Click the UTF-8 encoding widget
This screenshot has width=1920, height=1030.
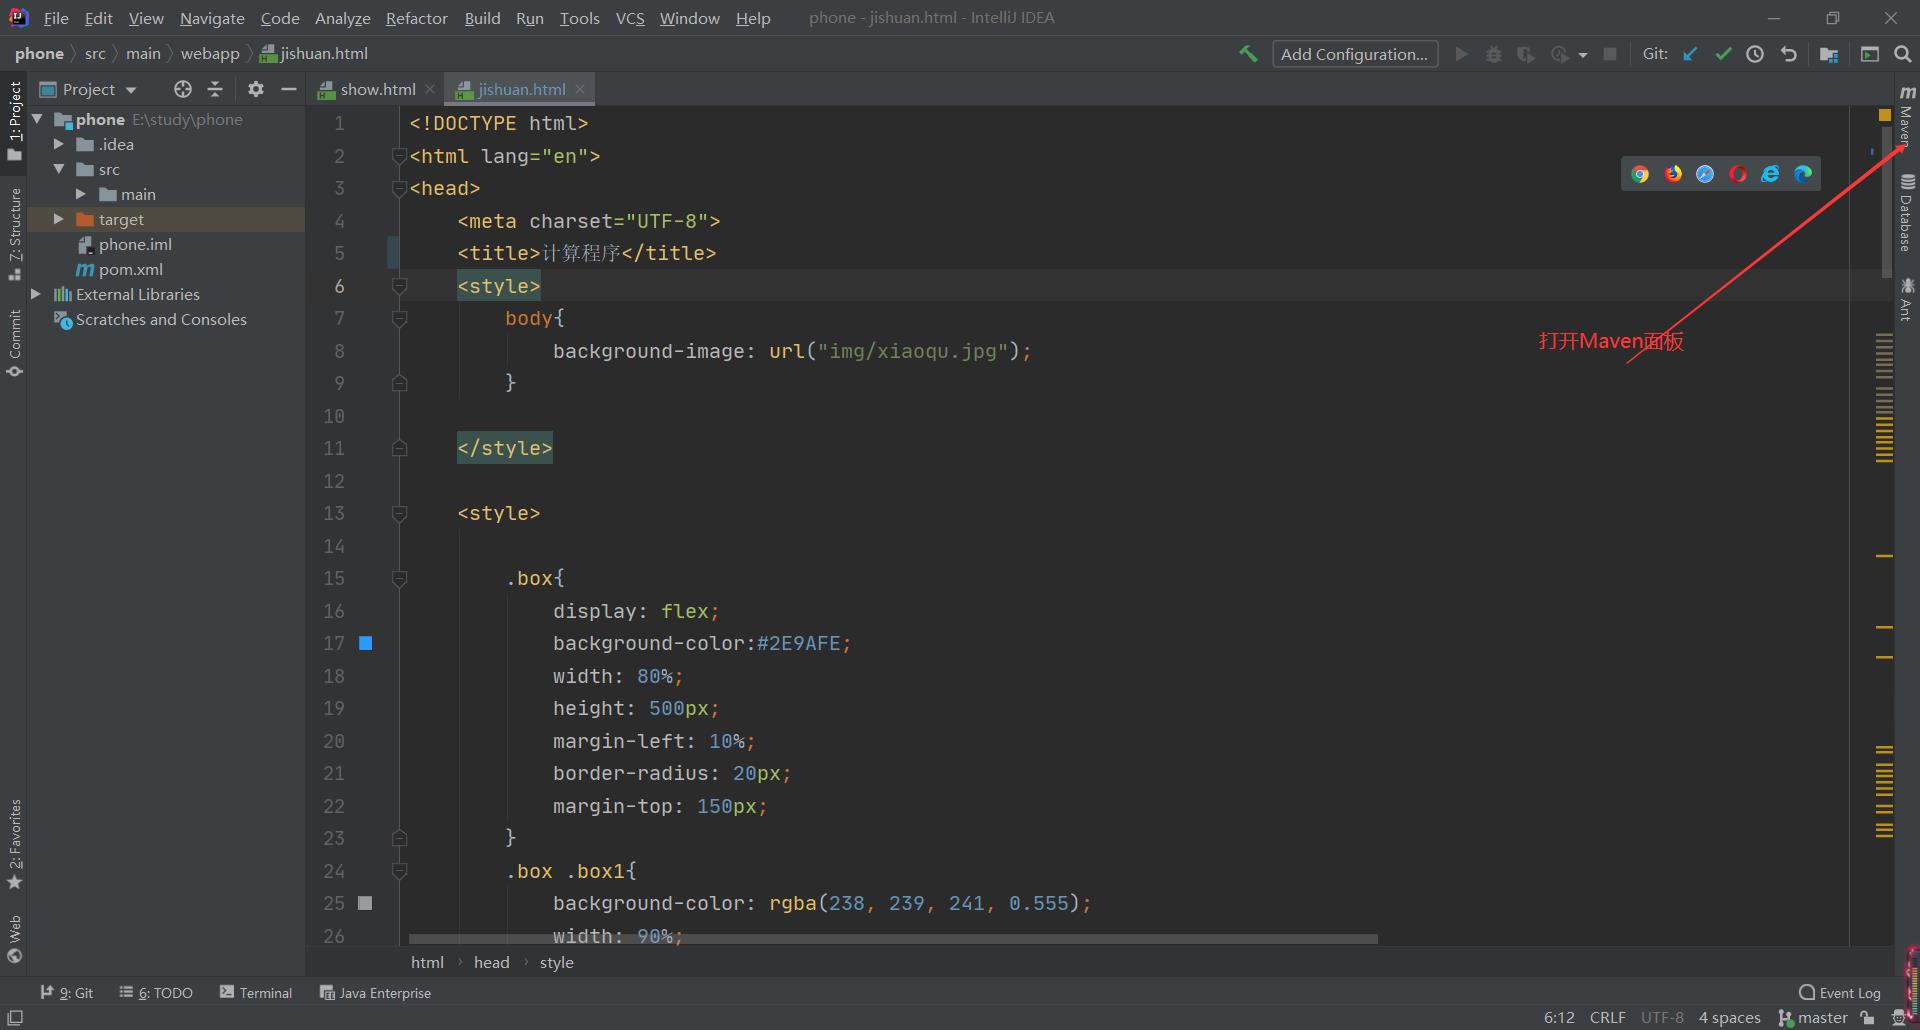[1662, 1017]
